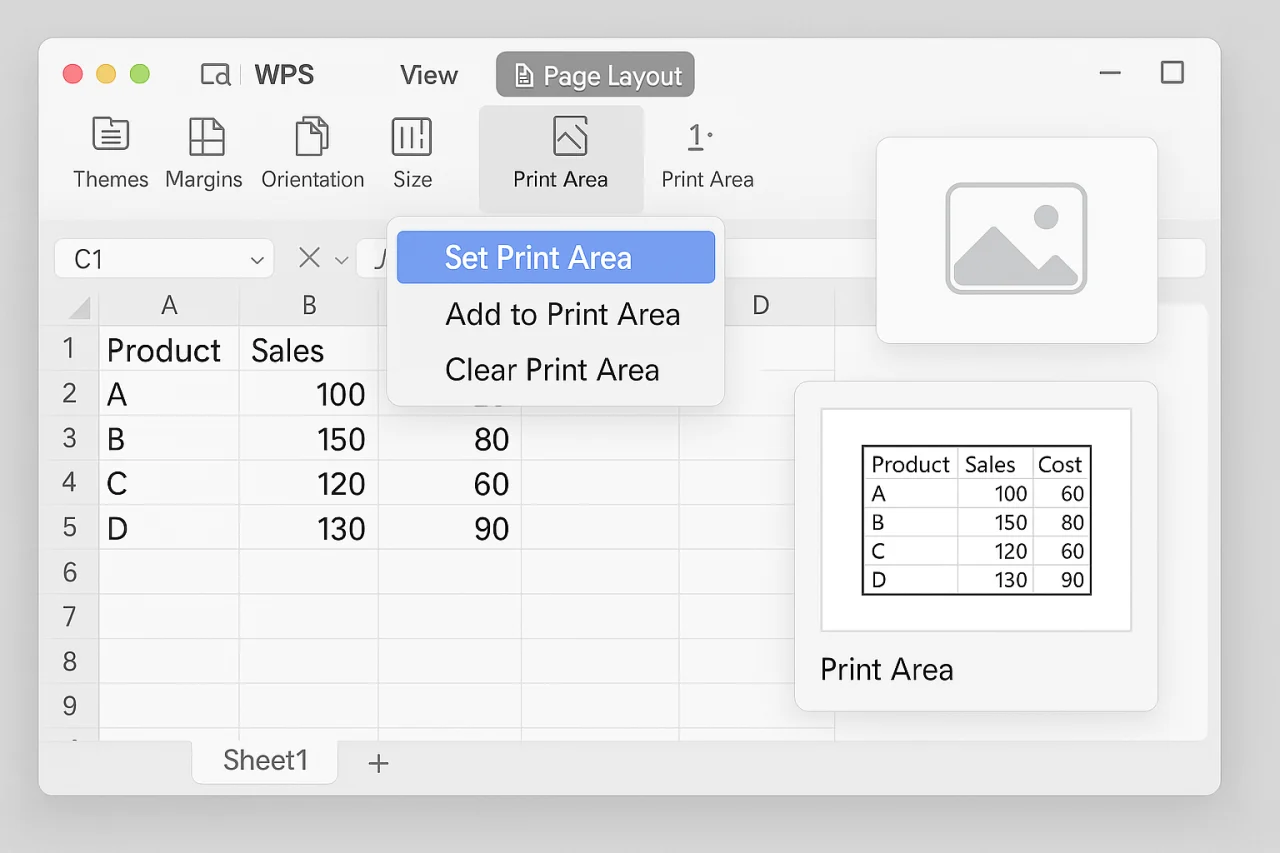Add a new sheet with plus button
Screen dimensions: 1280x853
(x=378, y=763)
